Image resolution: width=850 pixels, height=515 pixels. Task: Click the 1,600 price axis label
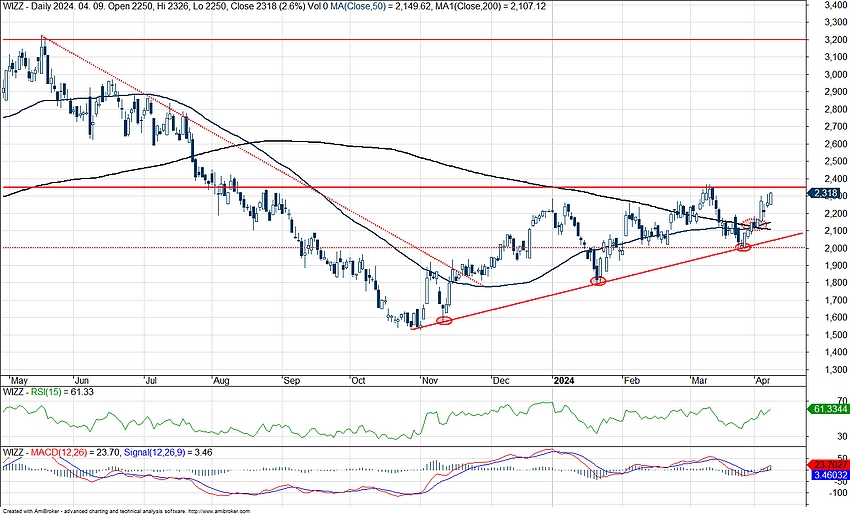click(x=835, y=317)
